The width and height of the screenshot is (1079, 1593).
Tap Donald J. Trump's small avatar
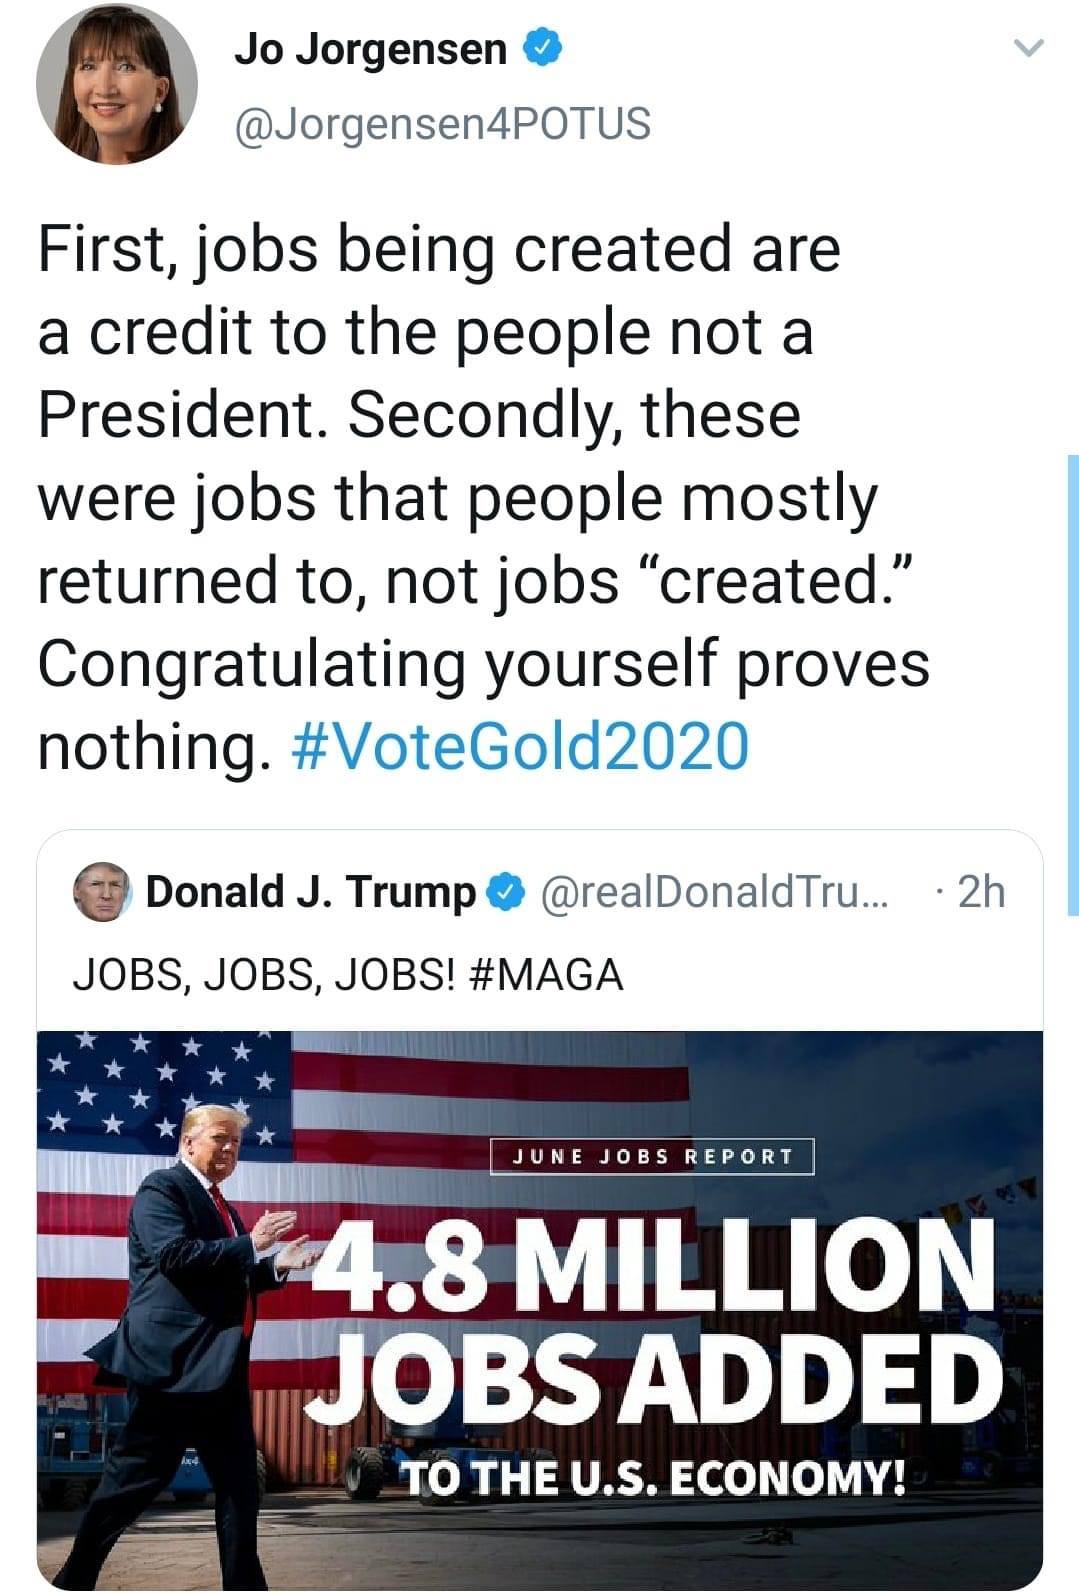pyautogui.click(x=103, y=891)
